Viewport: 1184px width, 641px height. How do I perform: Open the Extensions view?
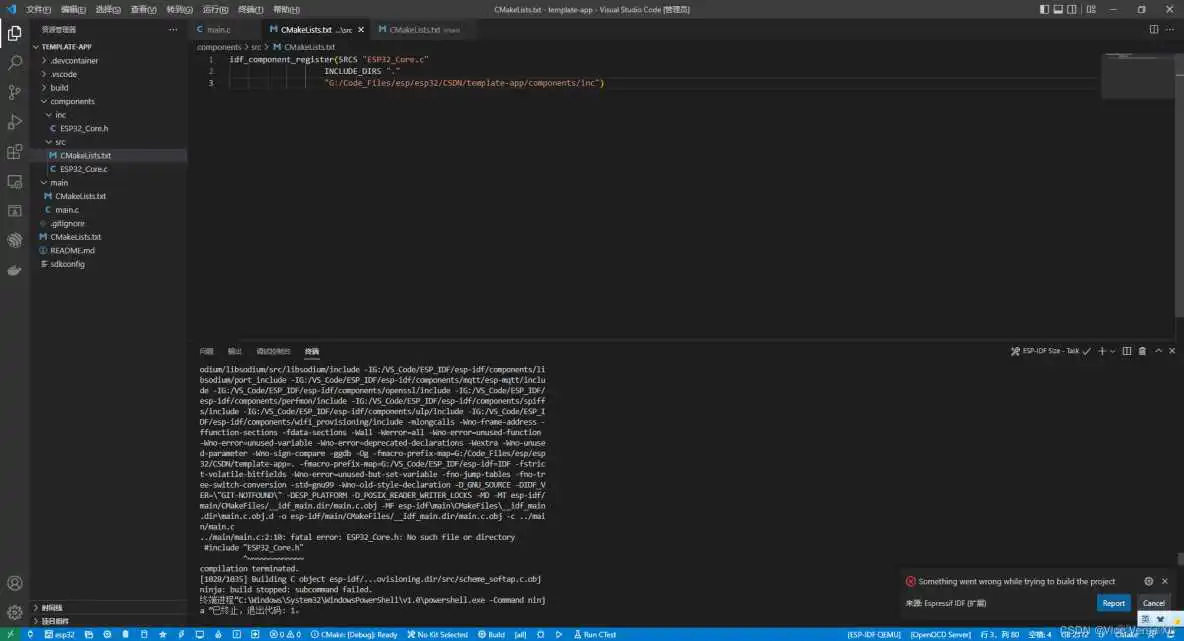(14, 152)
